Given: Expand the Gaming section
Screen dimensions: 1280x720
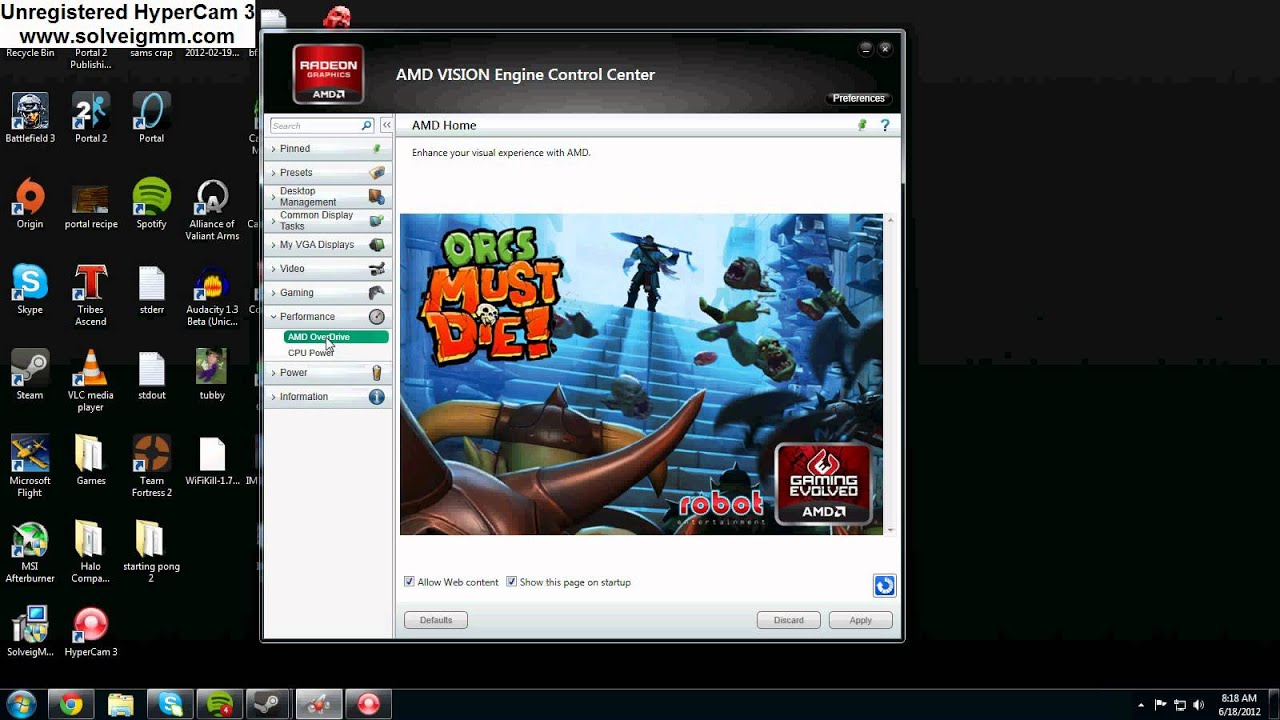Looking at the screenshot, I should (x=327, y=293).
